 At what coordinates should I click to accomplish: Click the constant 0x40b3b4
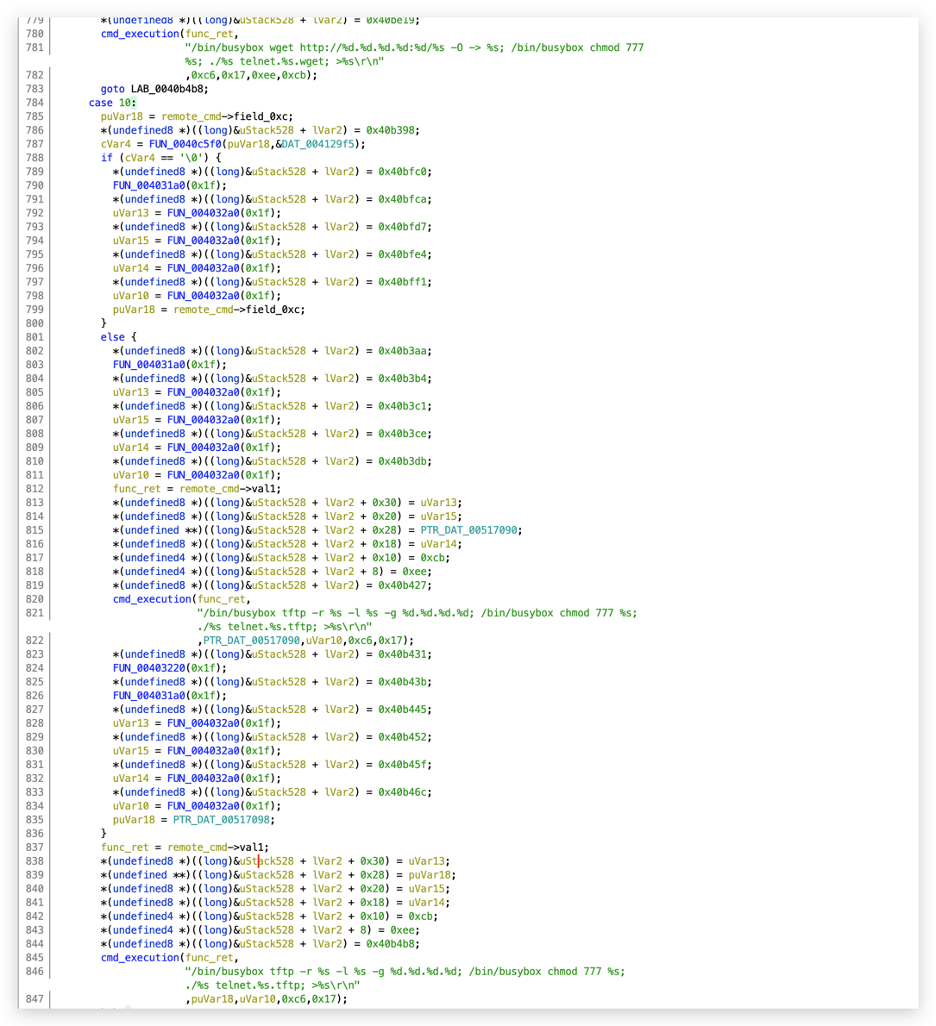pos(403,378)
